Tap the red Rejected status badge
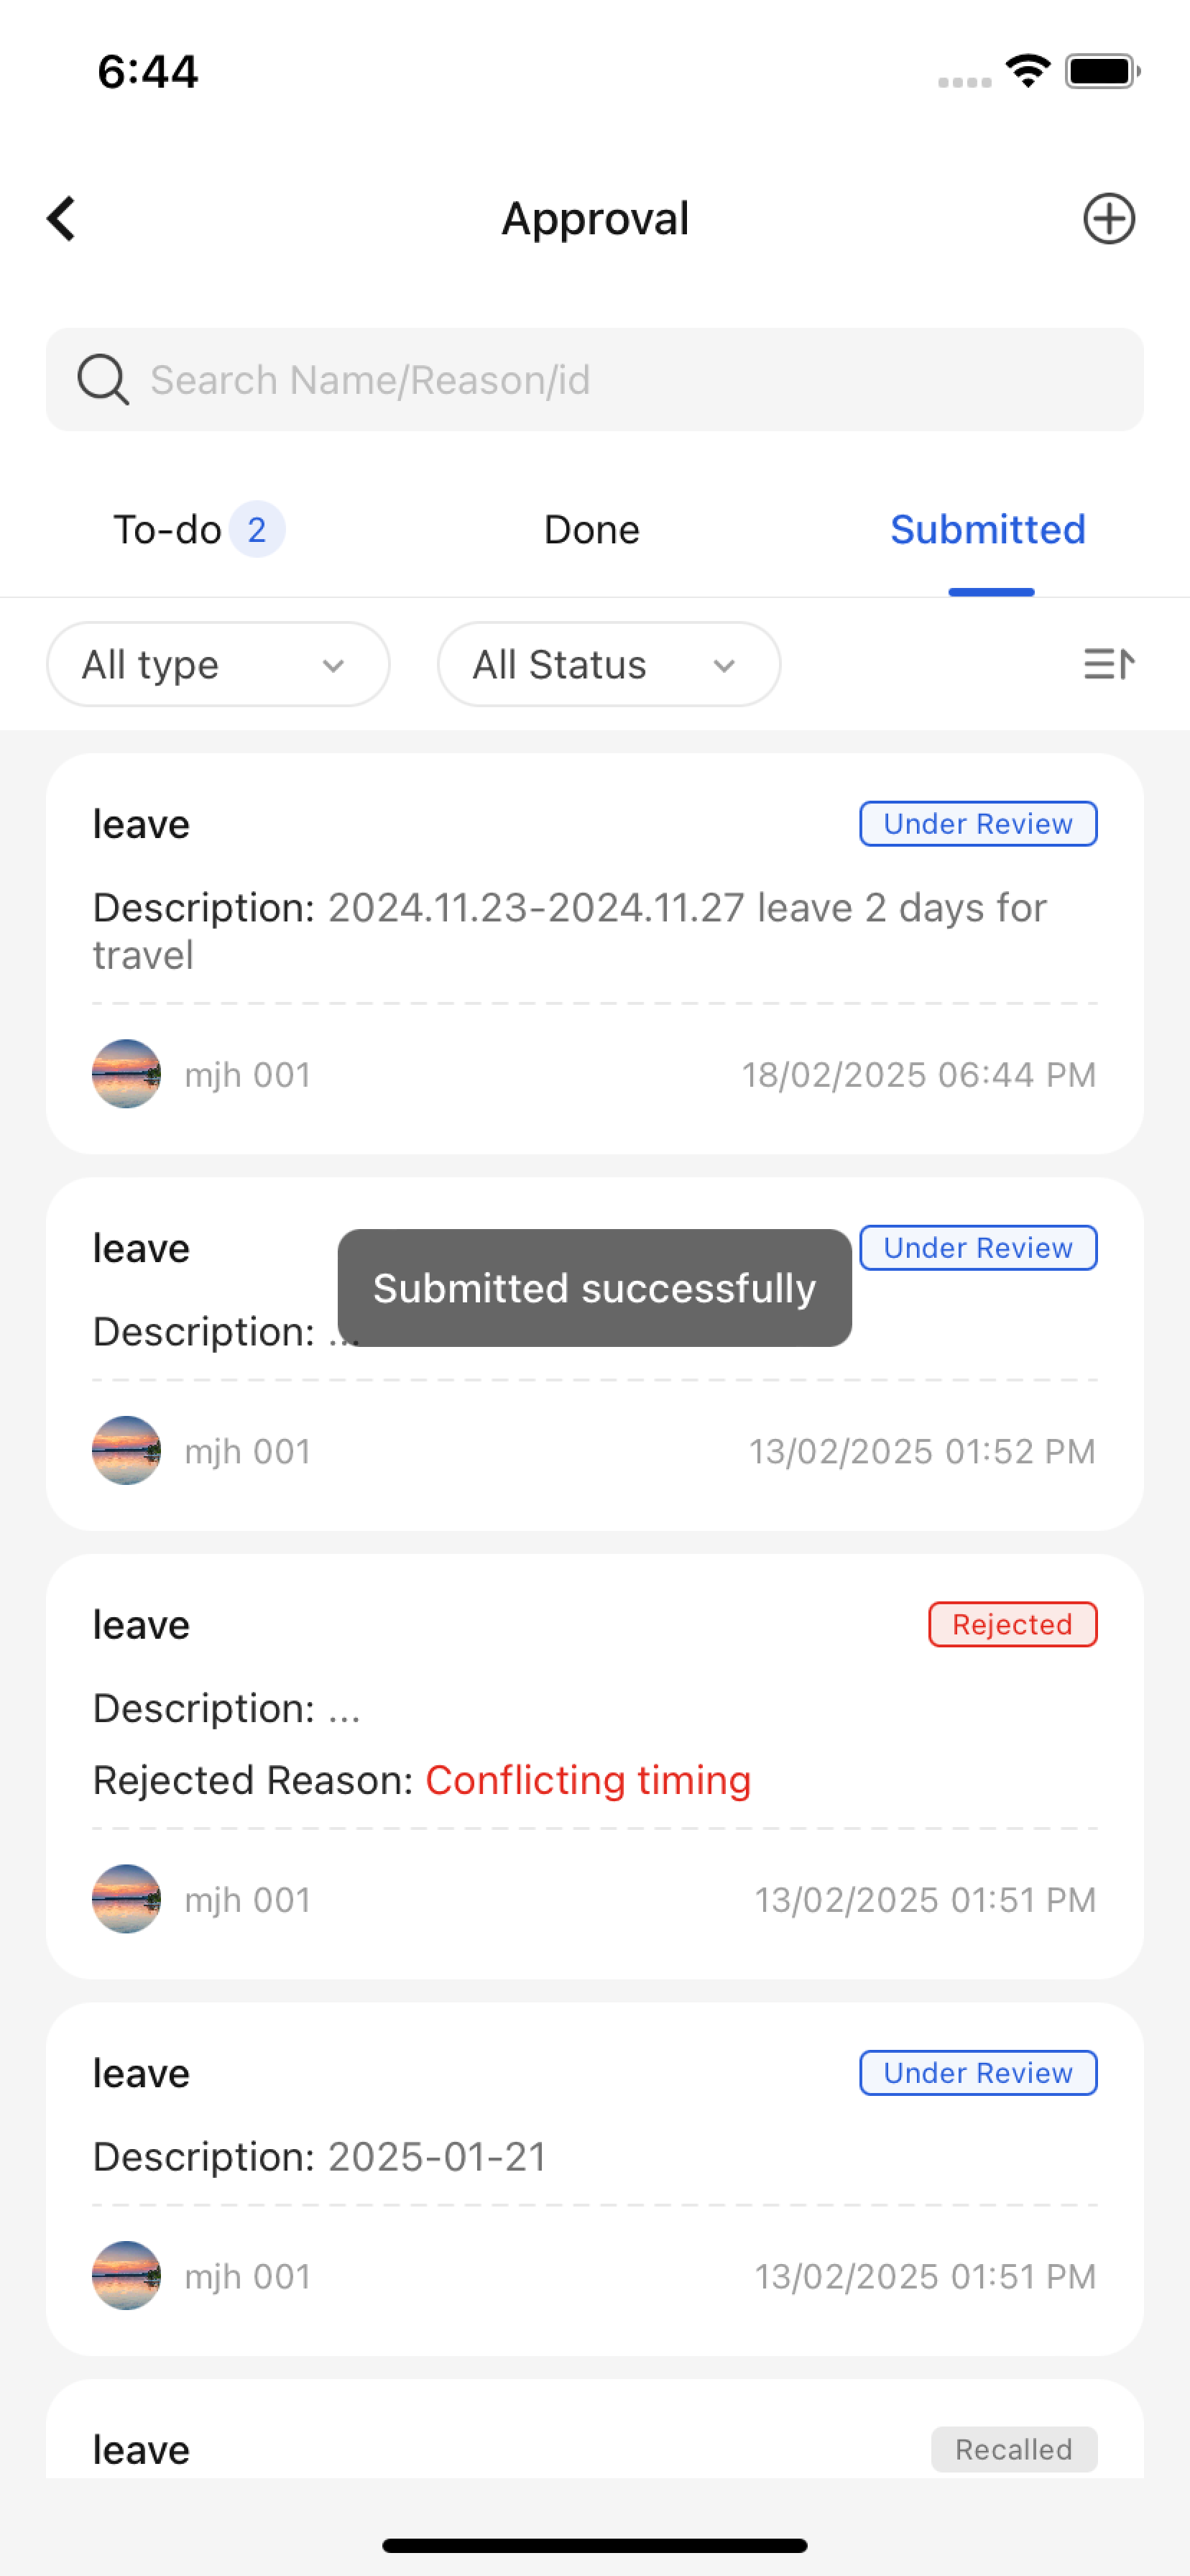 pyautogui.click(x=1011, y=1624)
